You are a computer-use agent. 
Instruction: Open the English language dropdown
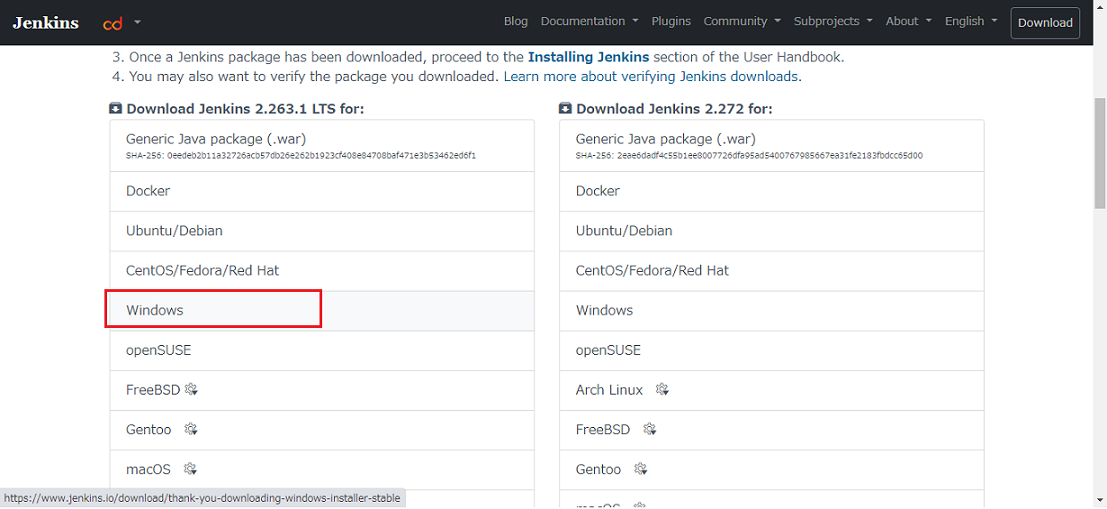[x=971, y=21]
